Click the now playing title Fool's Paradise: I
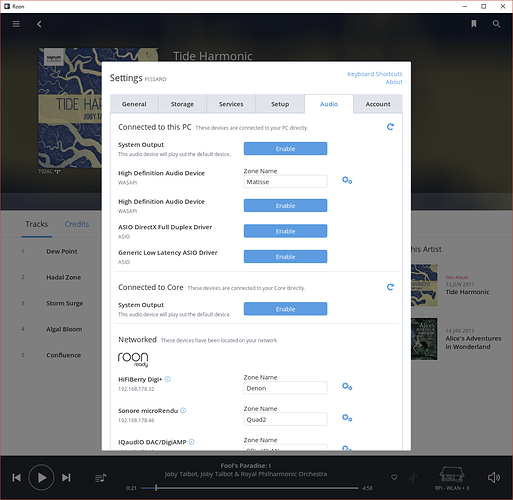The width and height of the screenshot is (513, 500). tap(246, 466)
